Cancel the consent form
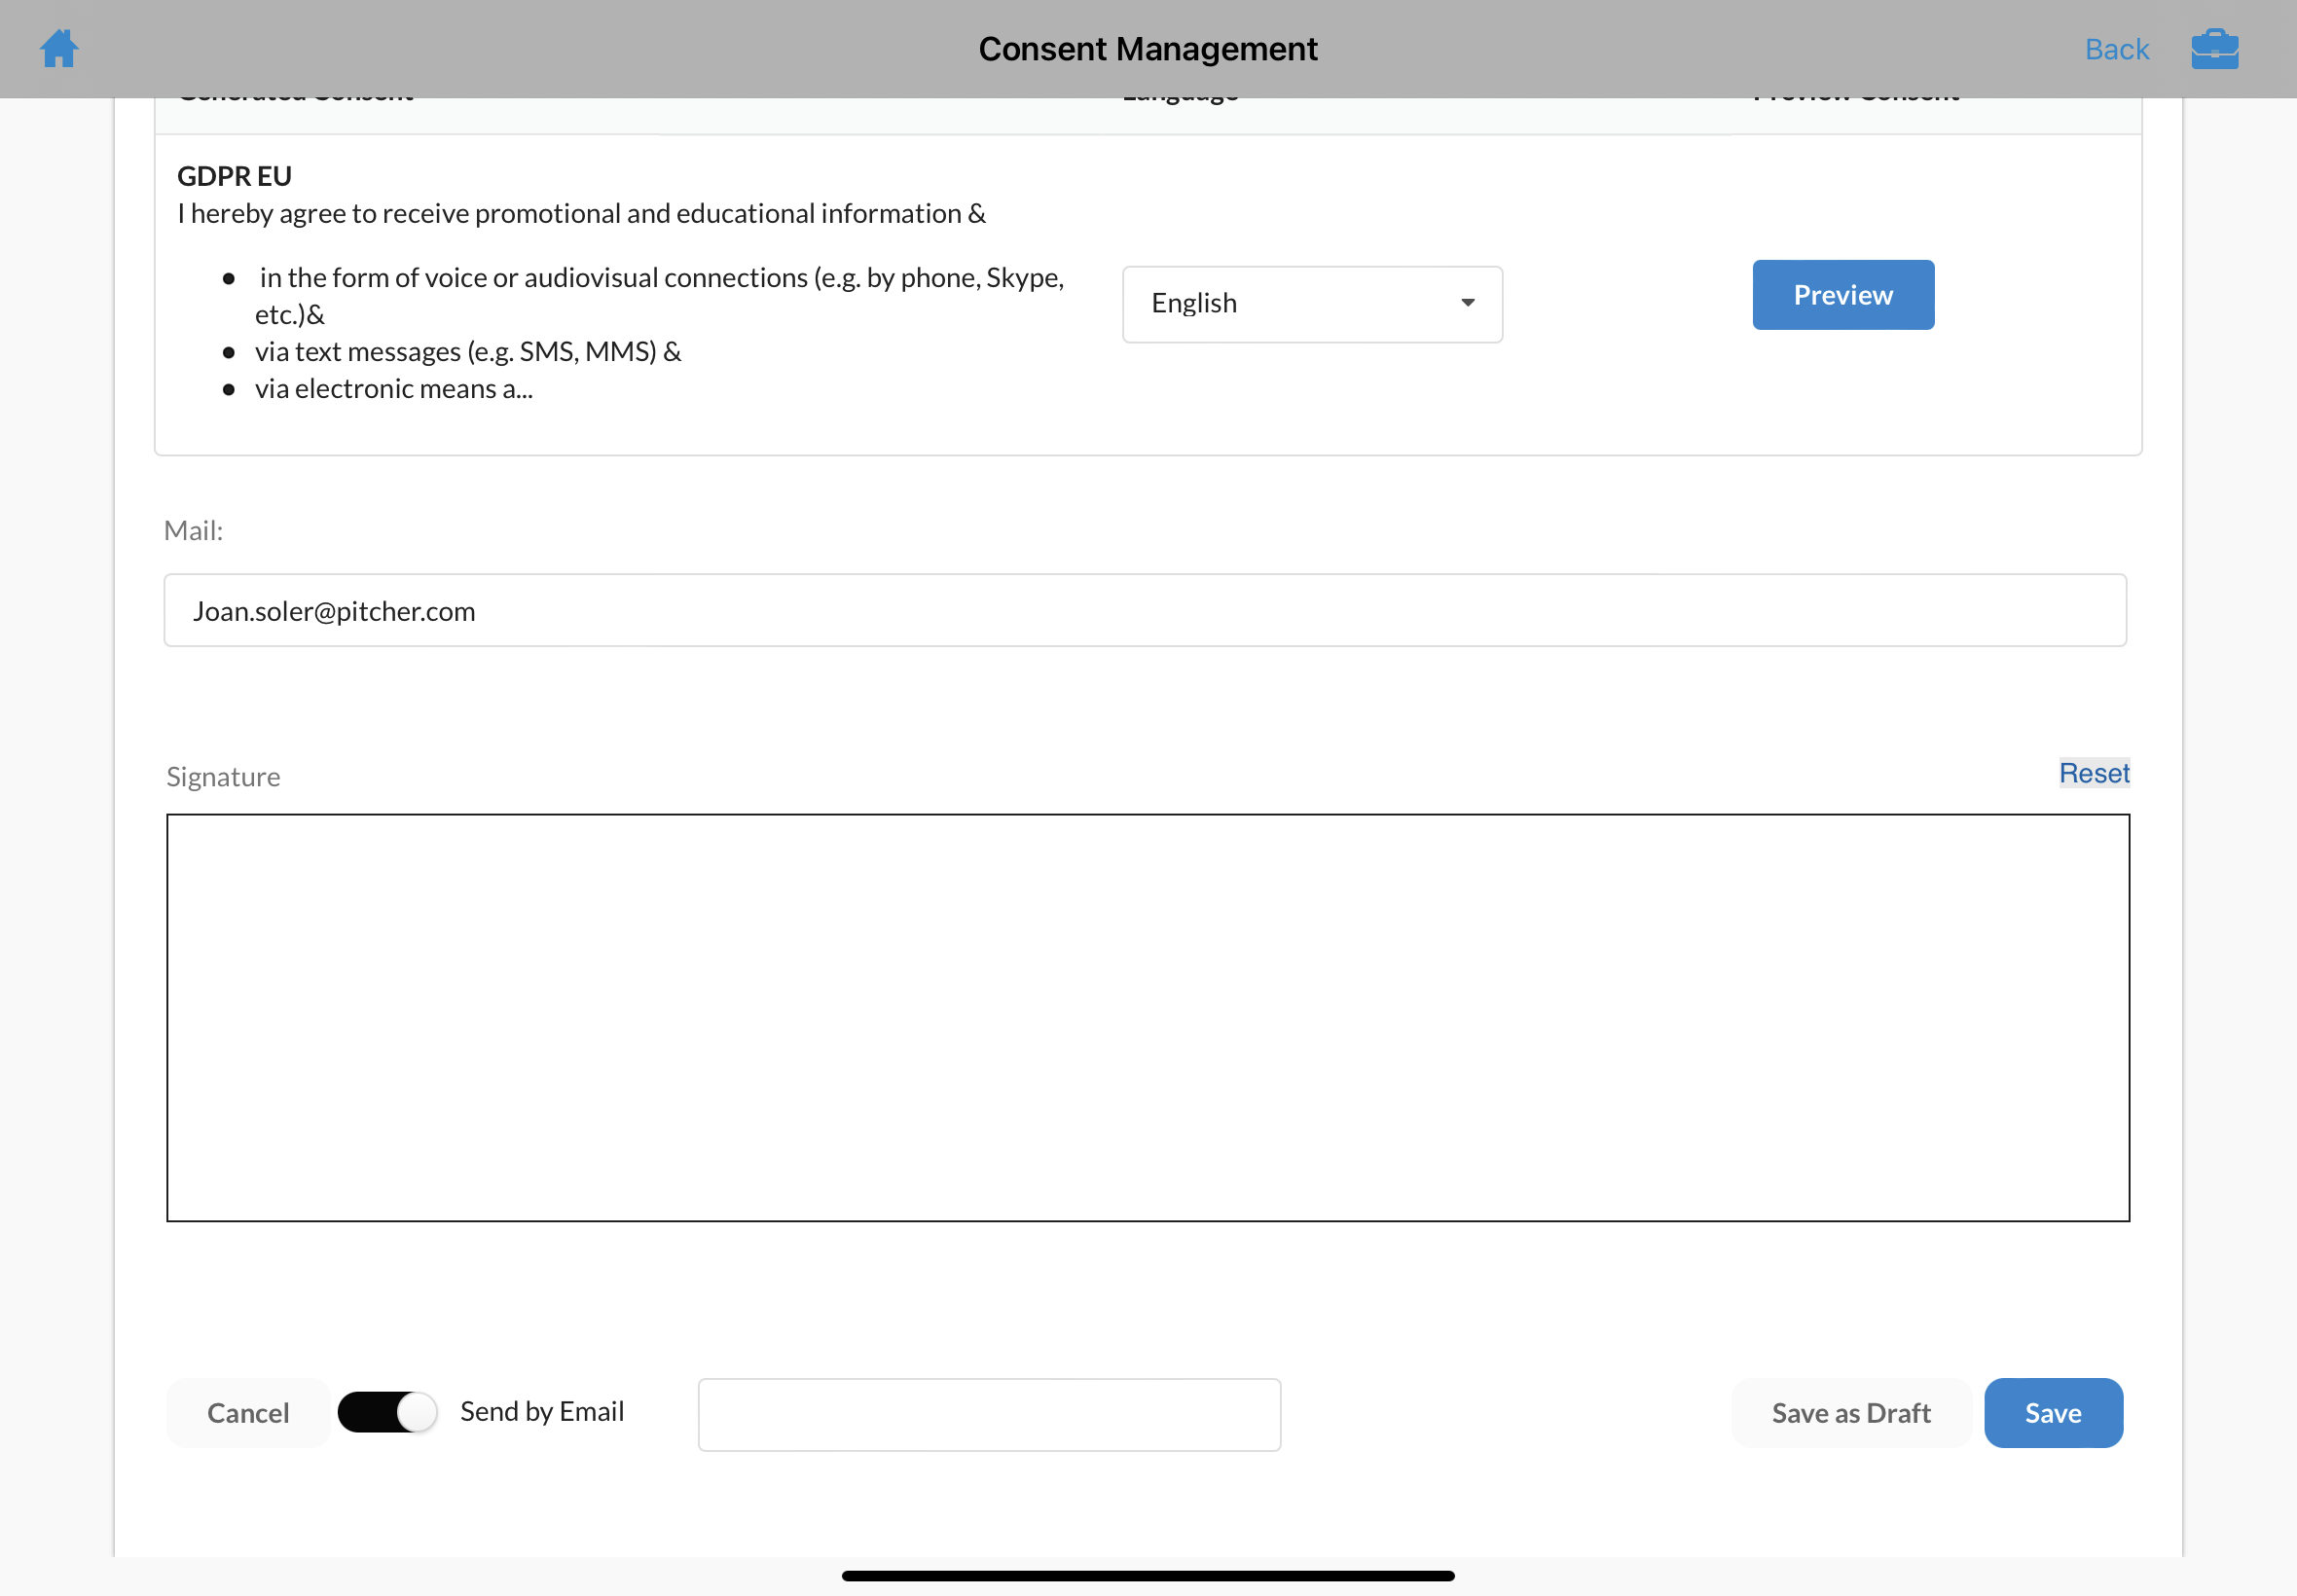 coord(248,1412)
